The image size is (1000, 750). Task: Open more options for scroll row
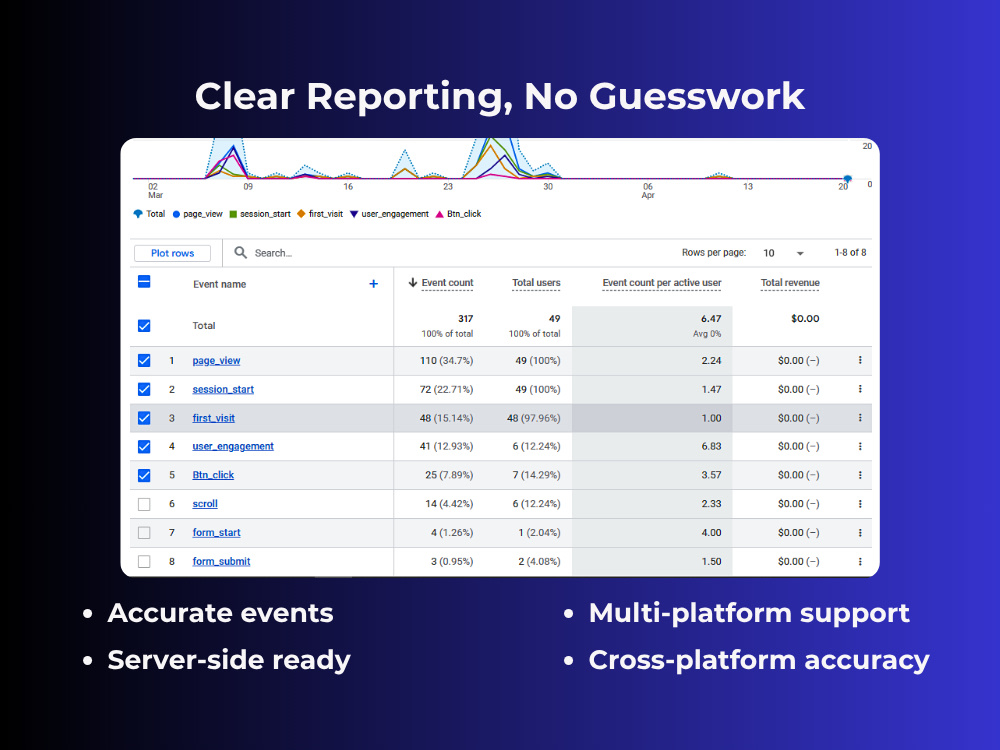coord(860,504)
